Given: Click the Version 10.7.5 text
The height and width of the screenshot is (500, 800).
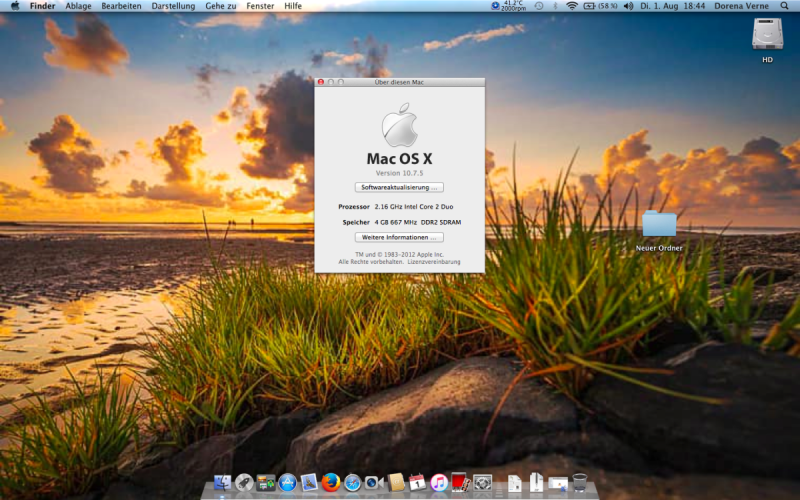Looking at the screenshot, I should [x=399, y=173].
